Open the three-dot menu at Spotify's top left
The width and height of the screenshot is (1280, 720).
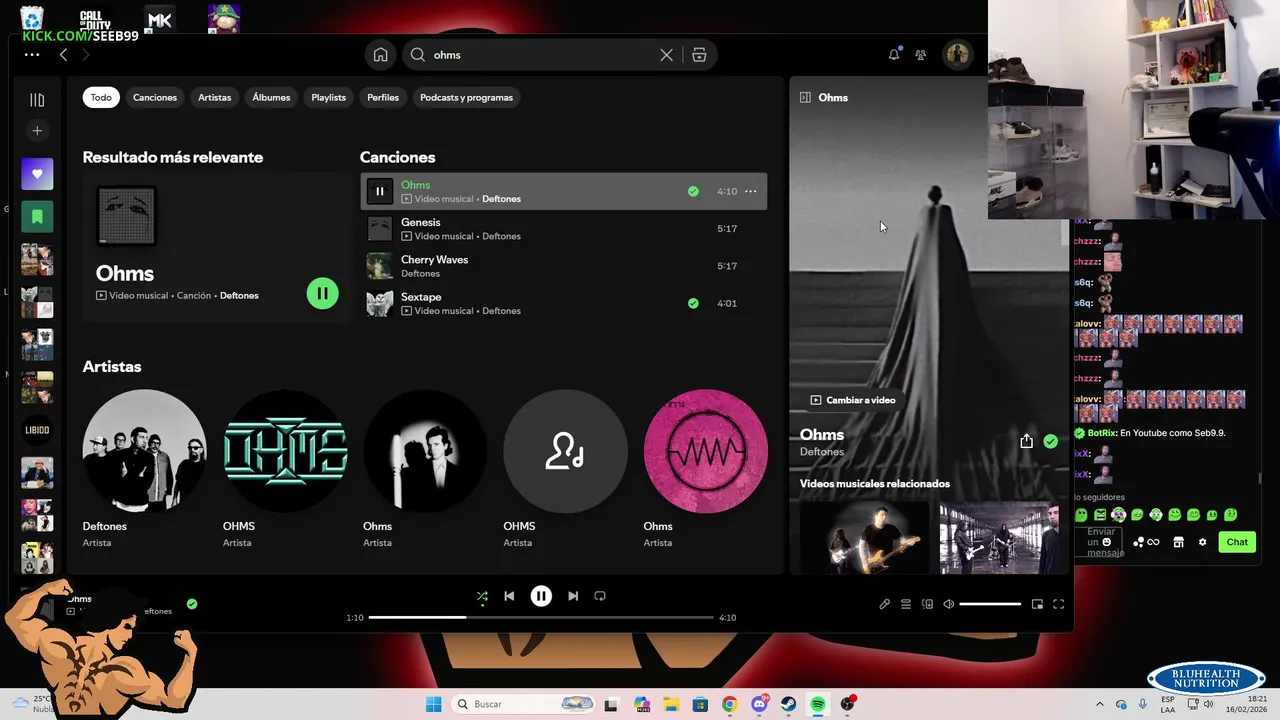(32, 55)
